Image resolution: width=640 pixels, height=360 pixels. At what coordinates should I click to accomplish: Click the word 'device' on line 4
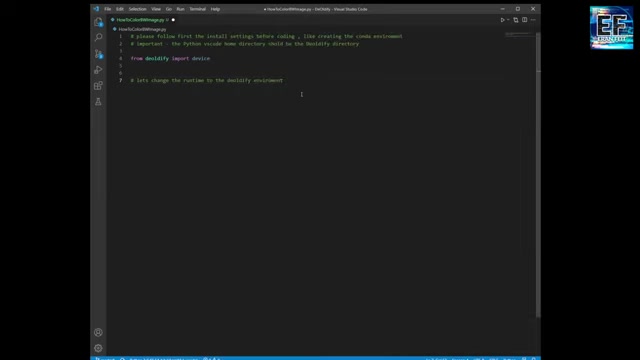point(201,58)
